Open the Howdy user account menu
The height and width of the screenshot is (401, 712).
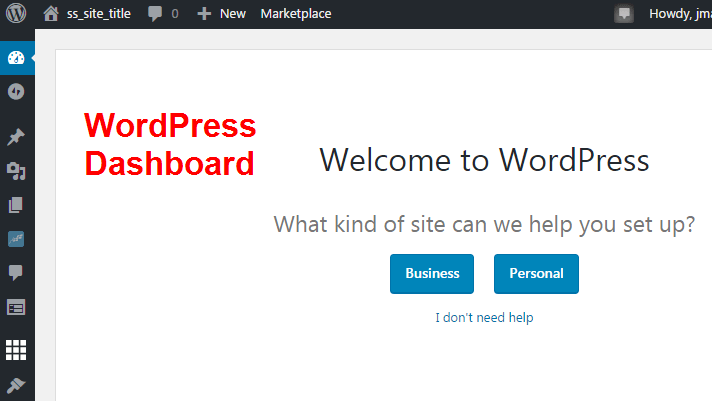click(680, 14)
